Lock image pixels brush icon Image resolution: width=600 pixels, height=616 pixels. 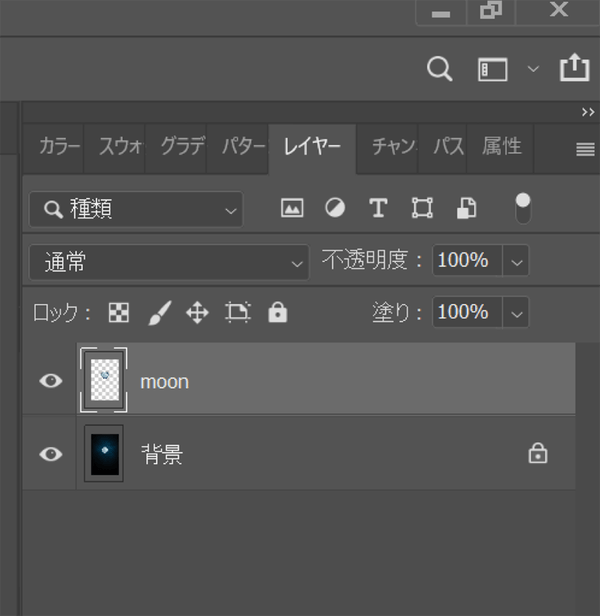[x=159, y=313]
